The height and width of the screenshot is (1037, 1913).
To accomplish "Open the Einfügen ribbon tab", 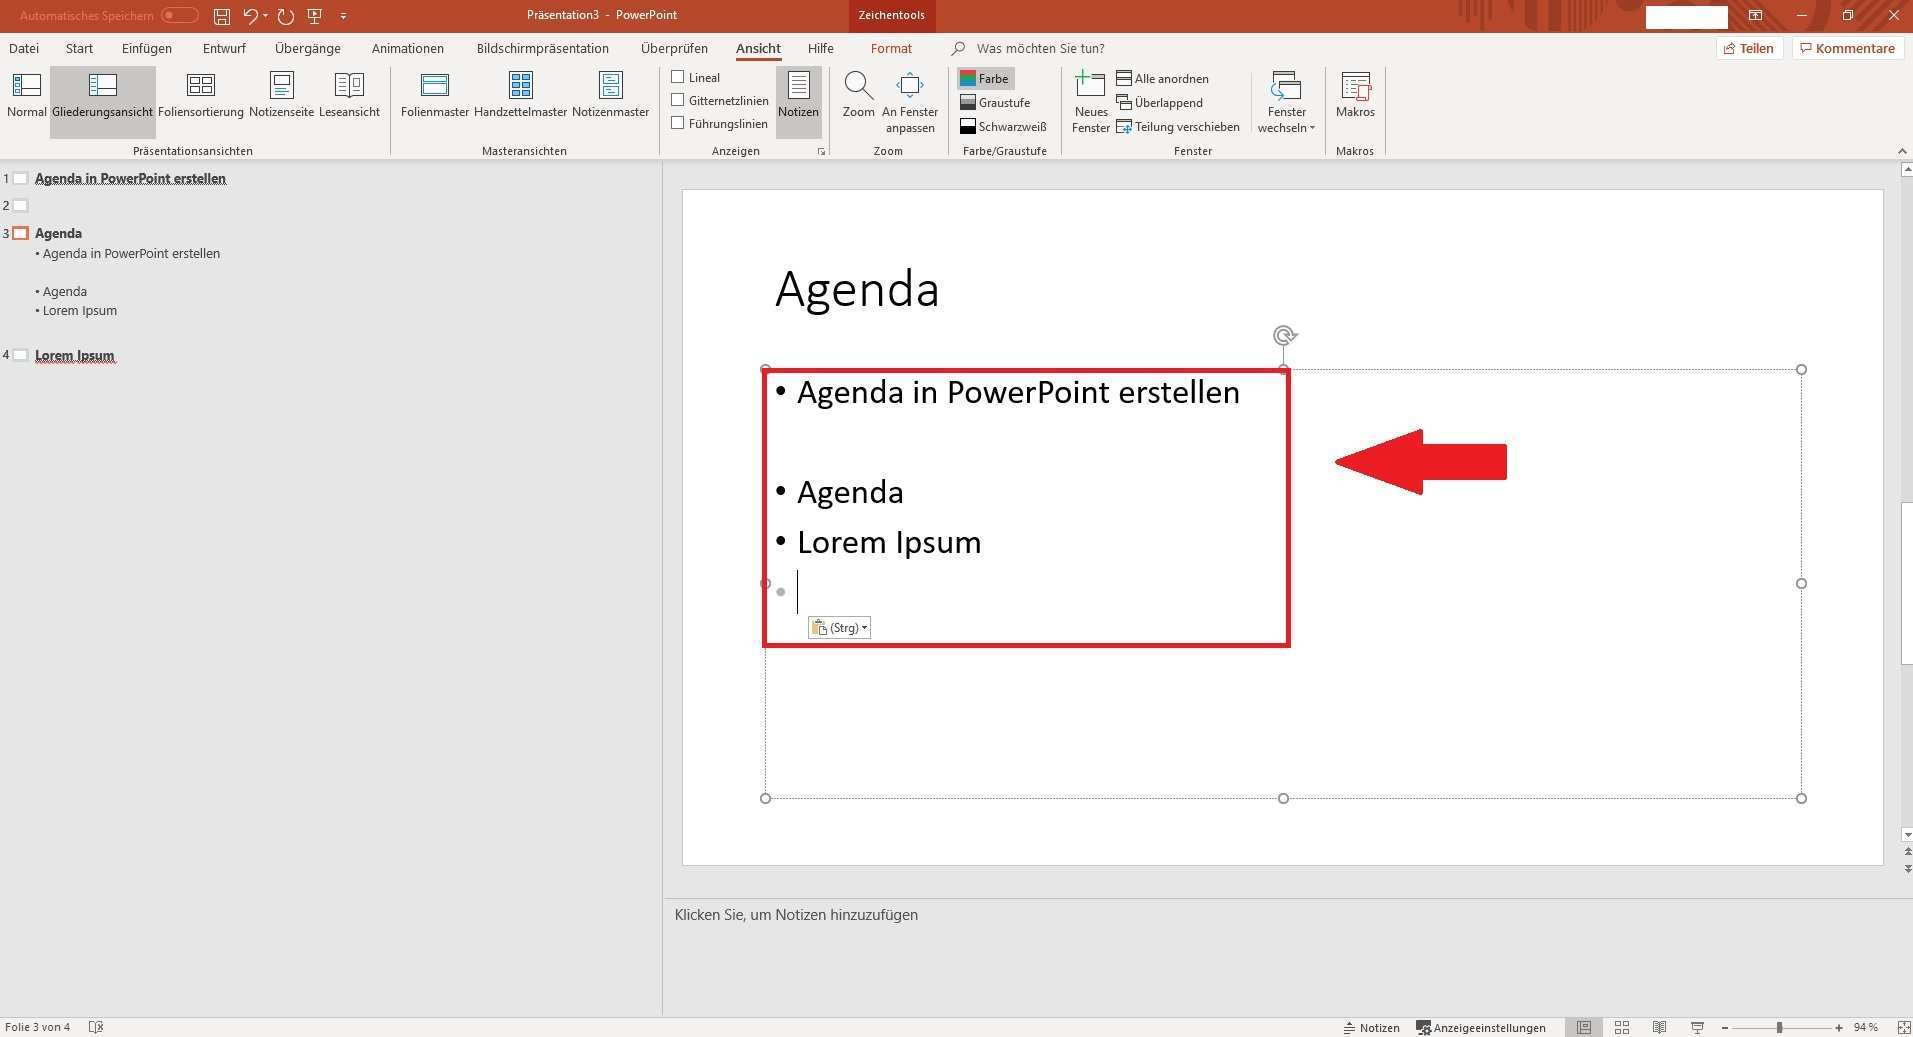I will click(146, 48).
